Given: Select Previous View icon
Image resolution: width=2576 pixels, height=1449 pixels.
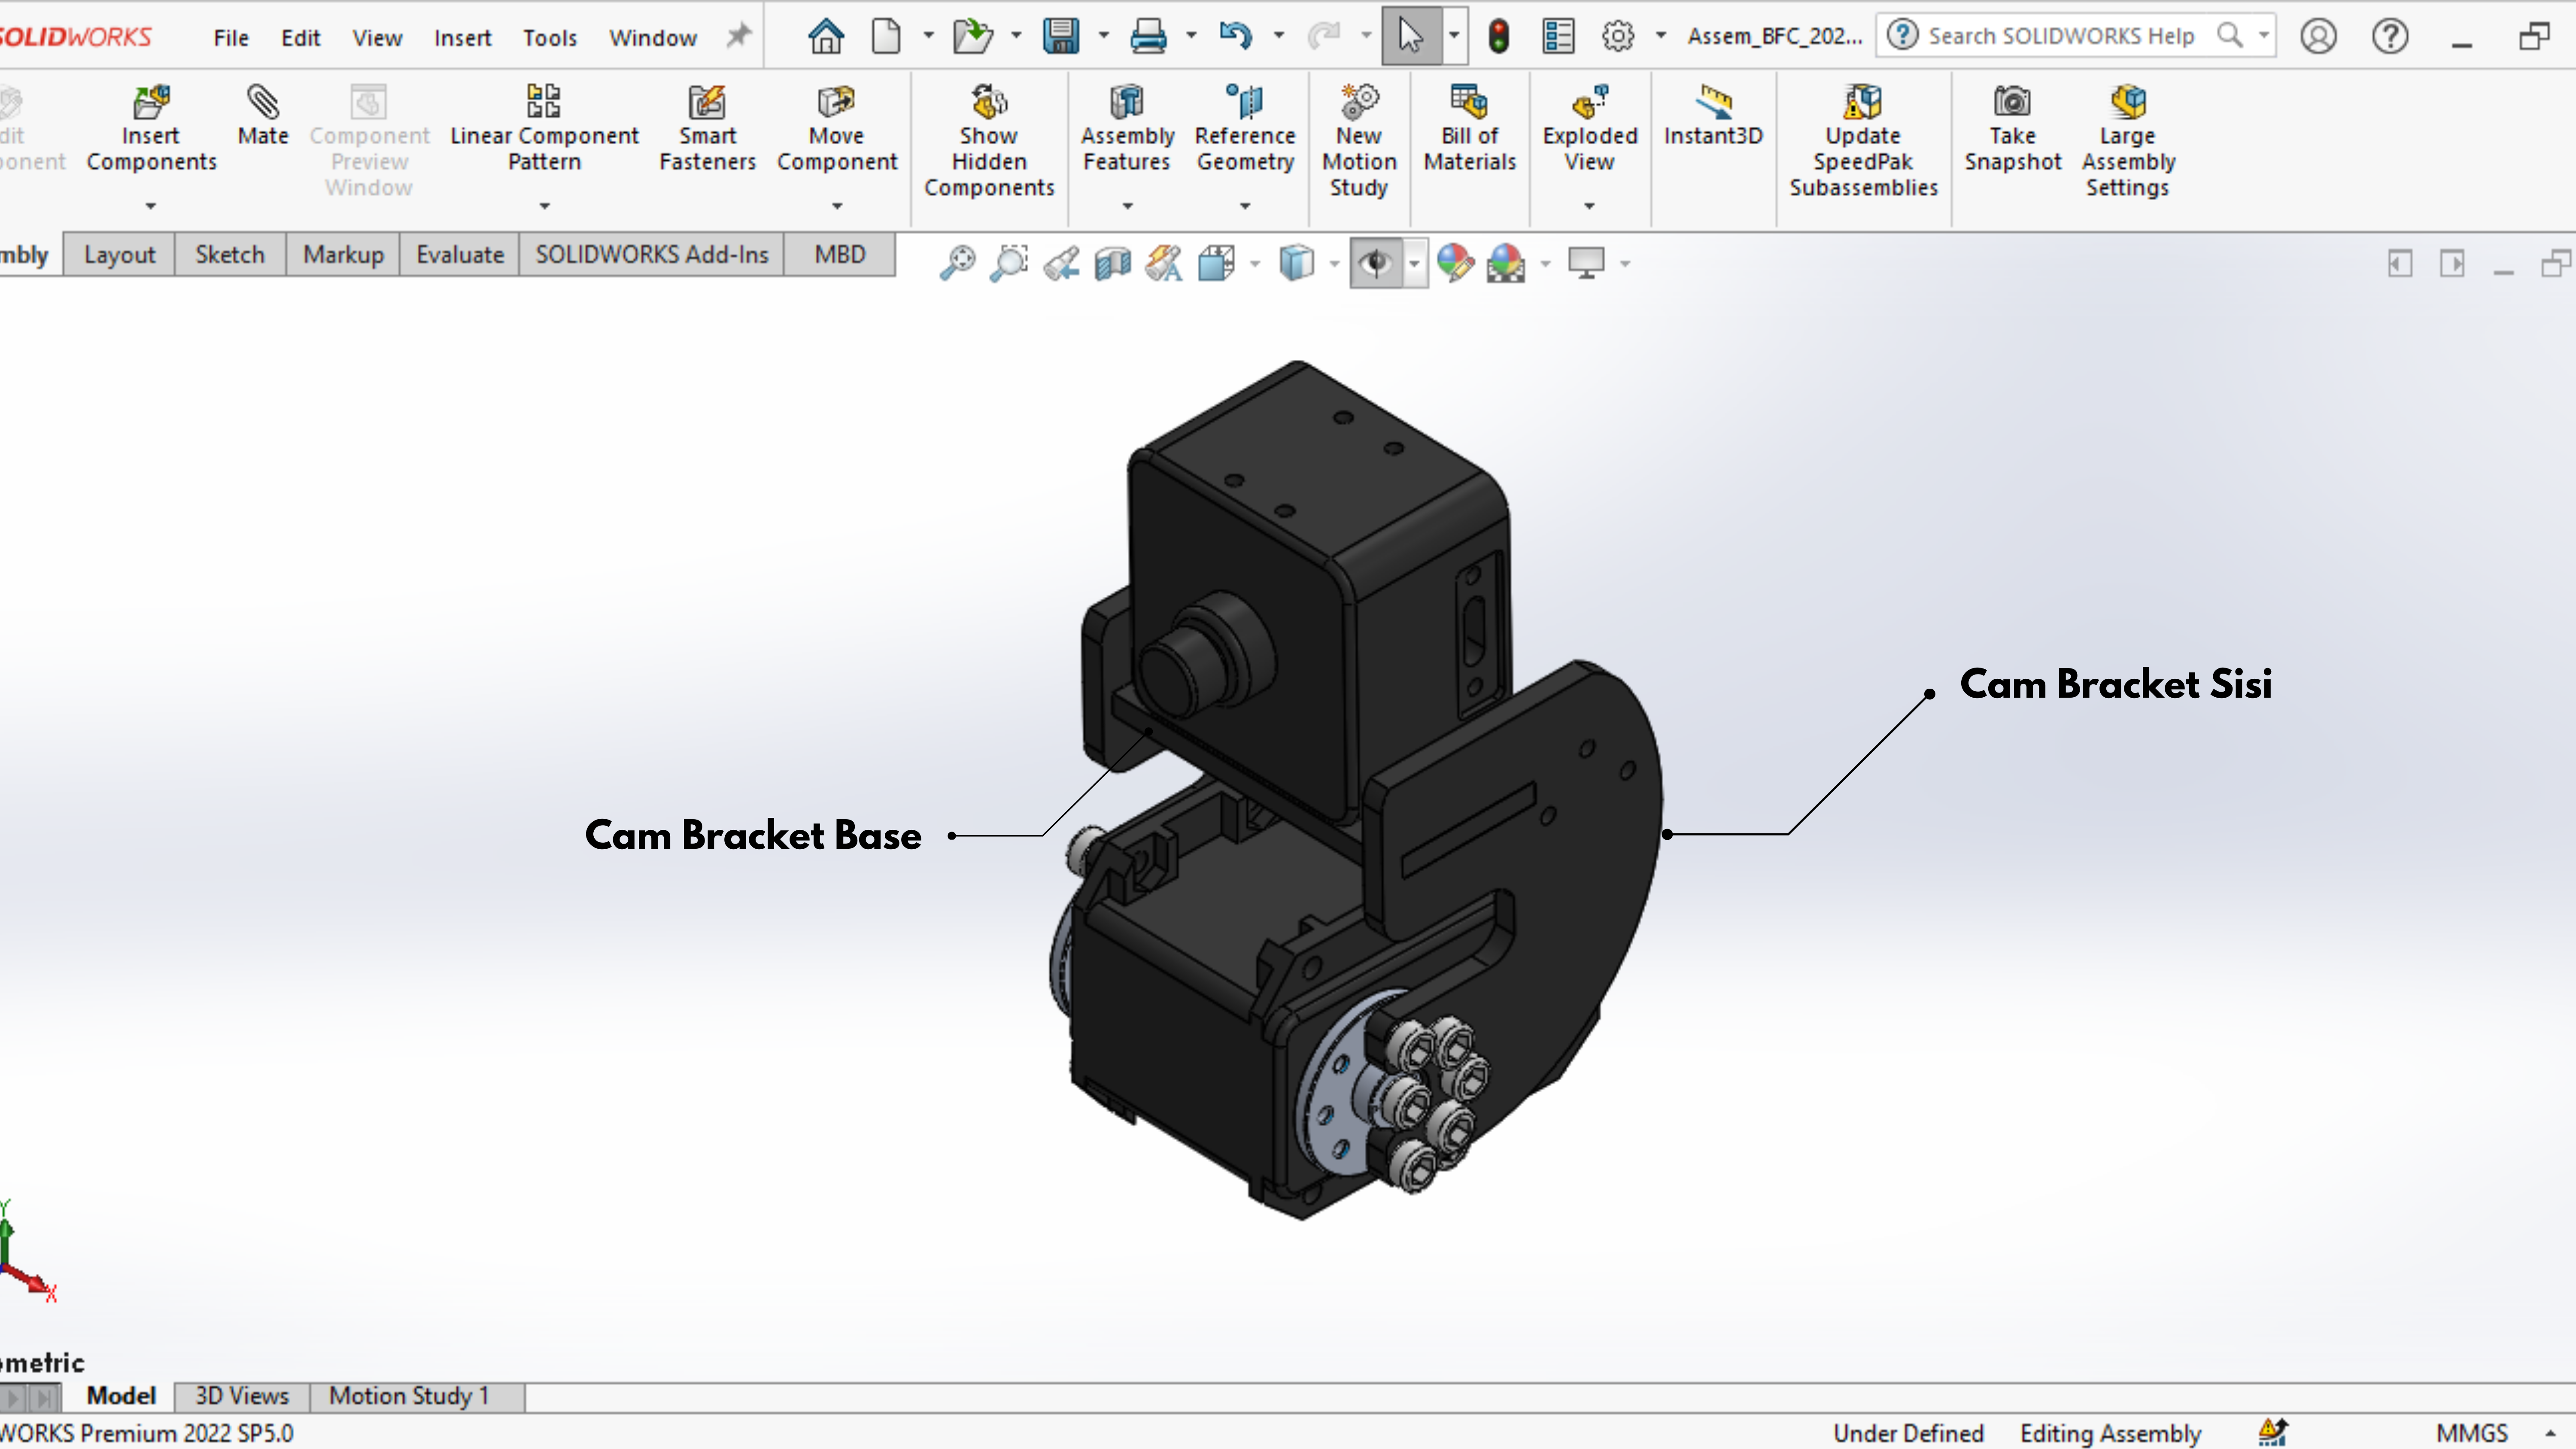Looking at the screenshot, I should tap(1061, 263).
